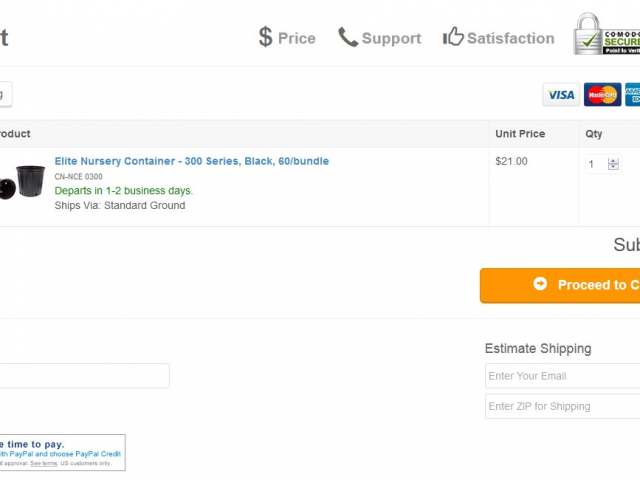
Task: Decrease quantity with the down arrow
Action: (x=613, y=167)
